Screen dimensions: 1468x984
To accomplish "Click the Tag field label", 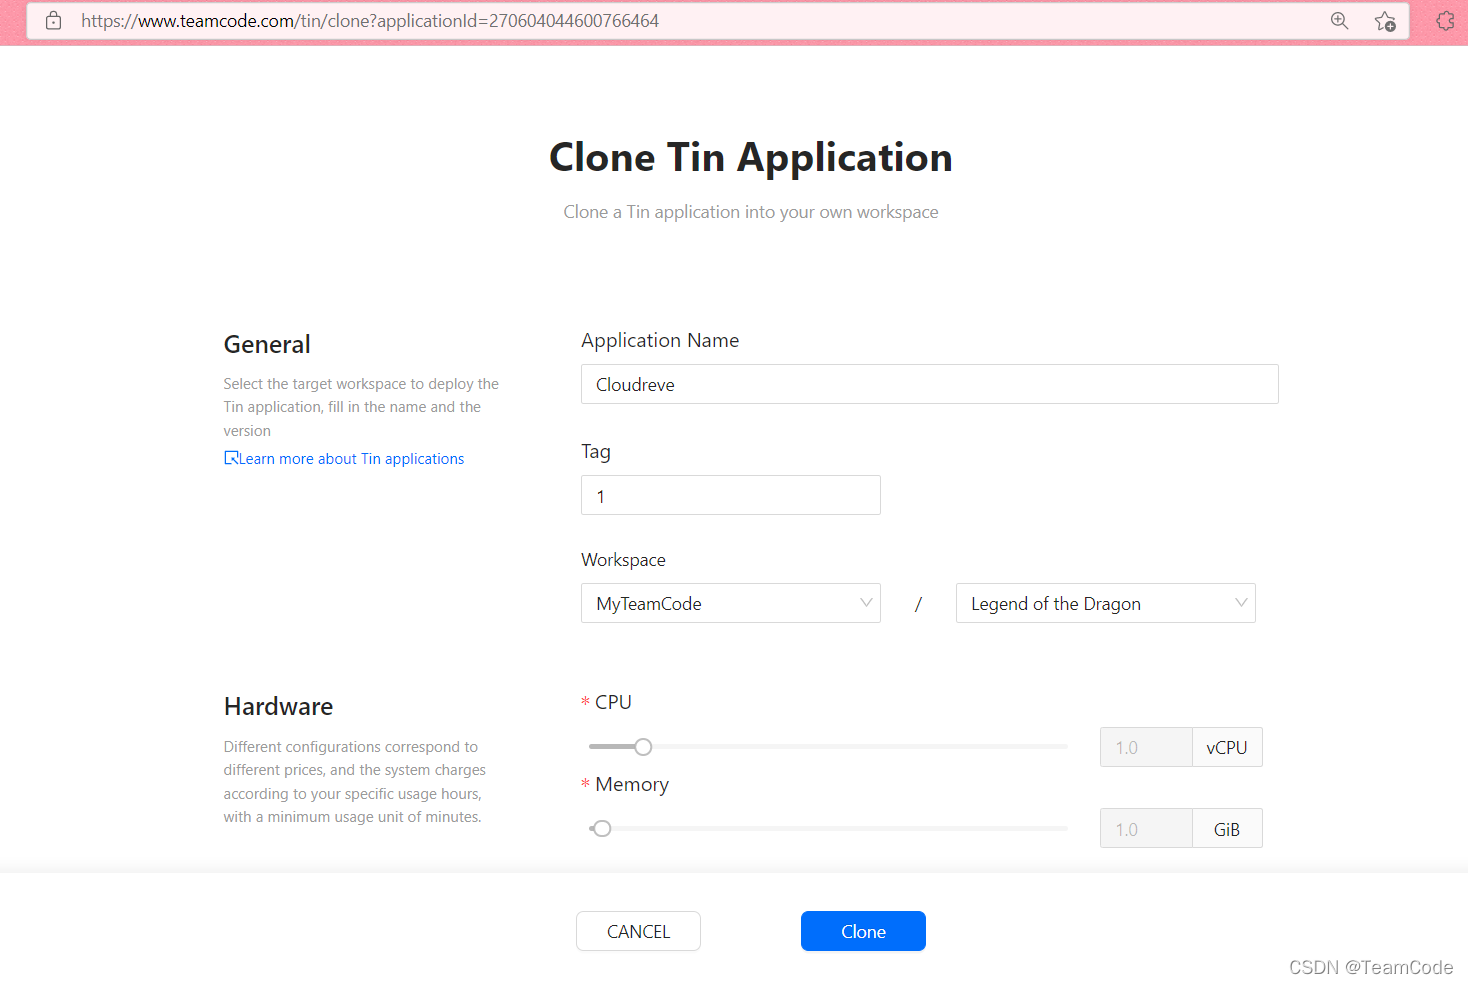I will point(596,451).
